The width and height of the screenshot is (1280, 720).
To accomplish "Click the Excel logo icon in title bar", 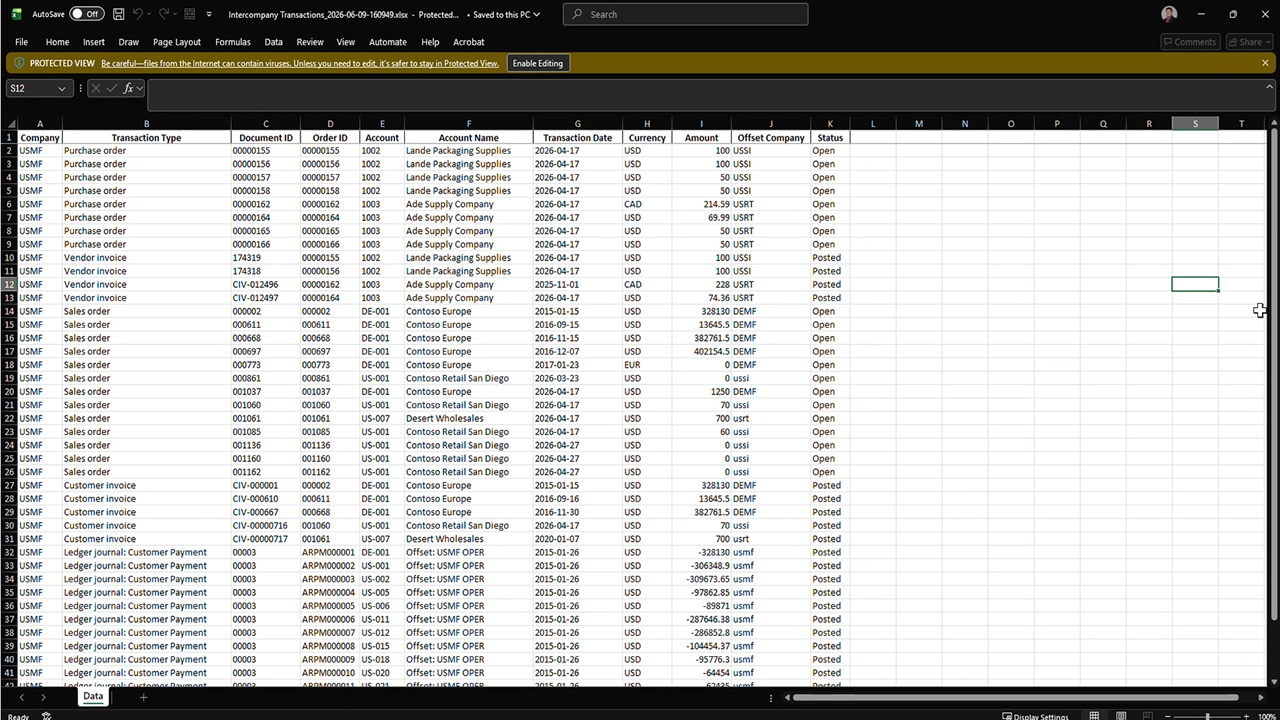I will pyautogui.click(x=16, y=14).
